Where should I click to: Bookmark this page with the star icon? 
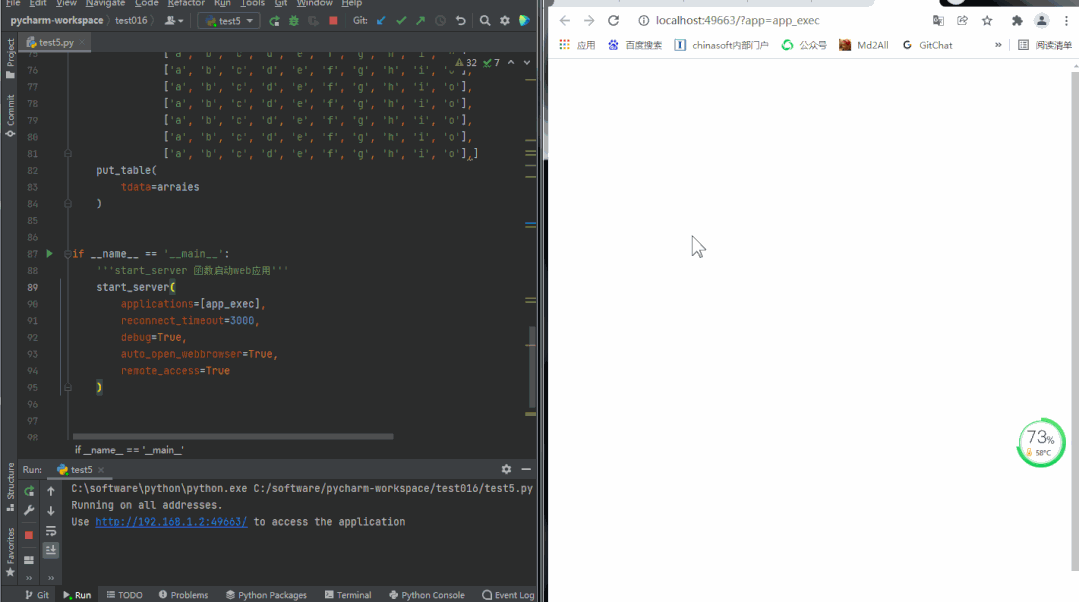(987, 20)
